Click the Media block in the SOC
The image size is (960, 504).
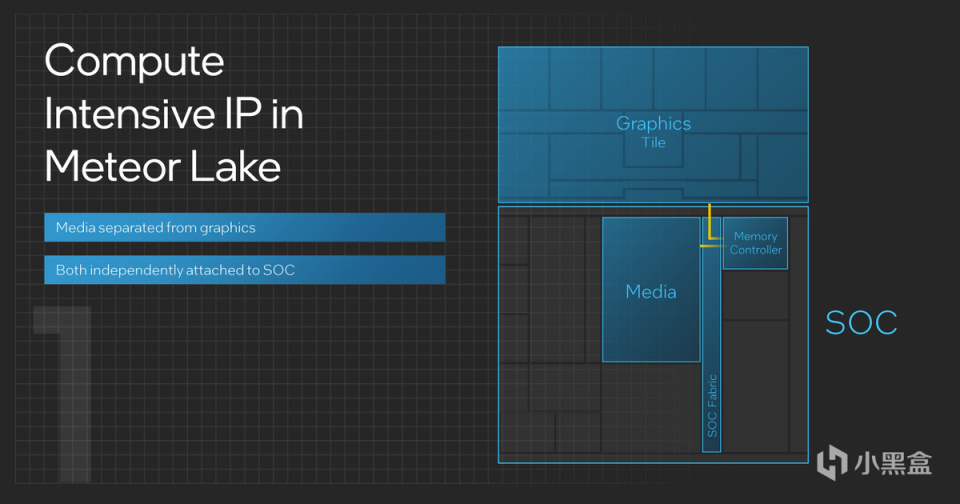click(x=651, y=290)
